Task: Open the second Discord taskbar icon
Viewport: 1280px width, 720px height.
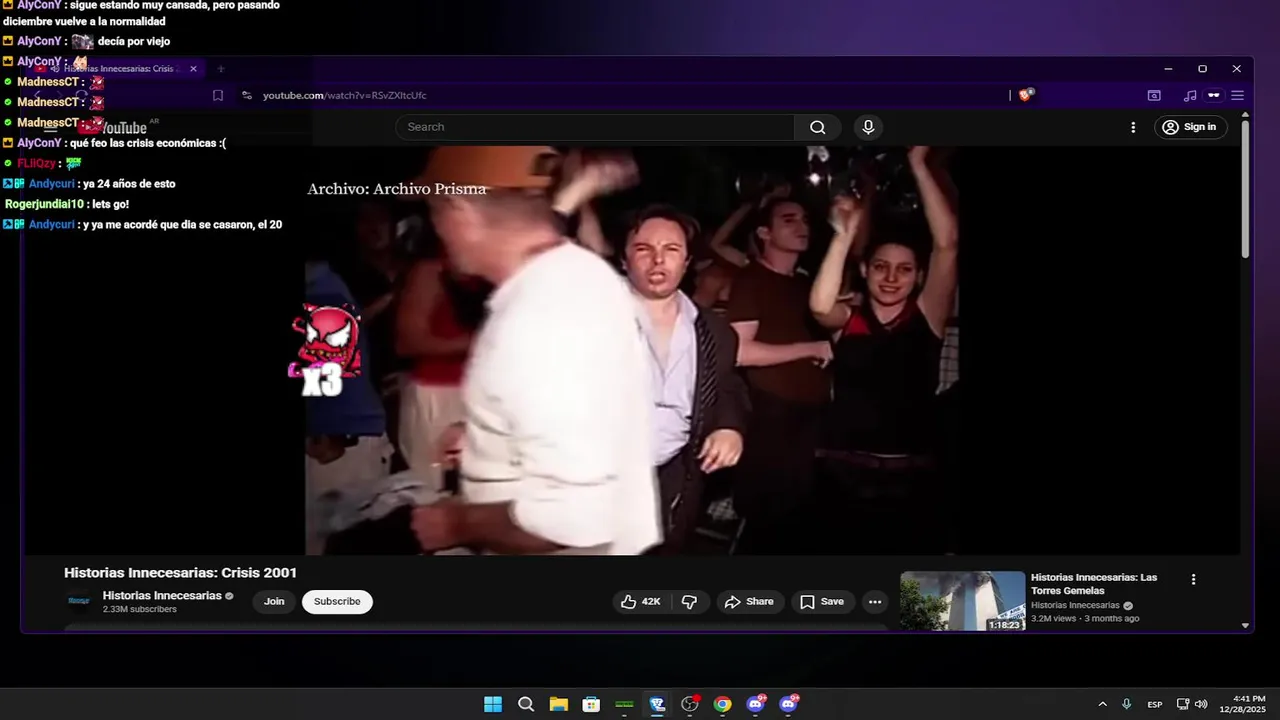Action: click(x=789, y=704)
